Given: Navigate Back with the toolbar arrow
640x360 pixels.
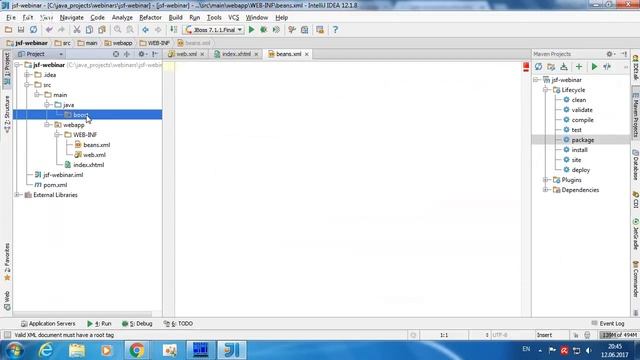Looking at the screenshot, I should tap(145, 30).
